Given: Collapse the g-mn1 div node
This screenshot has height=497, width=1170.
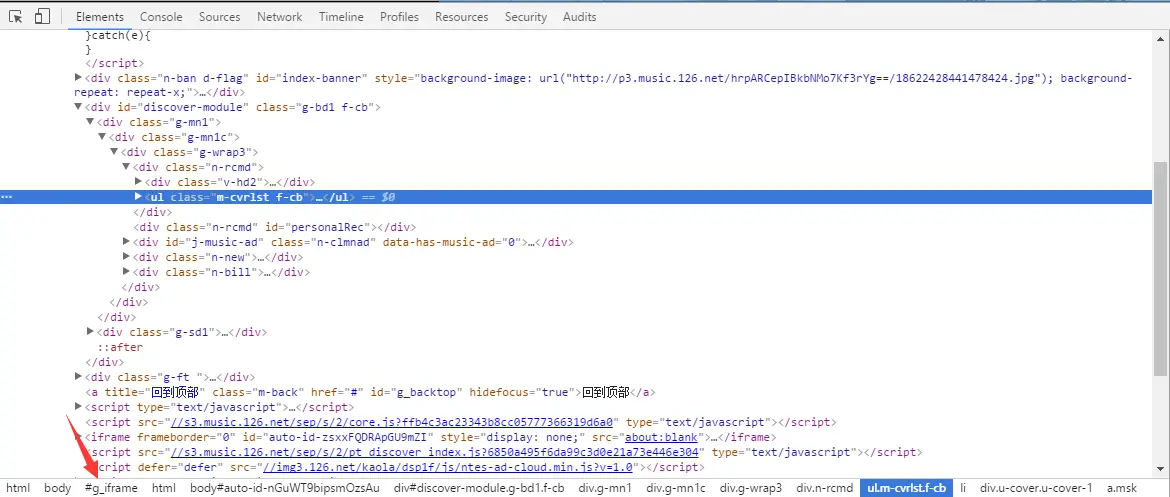Looking at the screenshot, I should tap(90, 122).
